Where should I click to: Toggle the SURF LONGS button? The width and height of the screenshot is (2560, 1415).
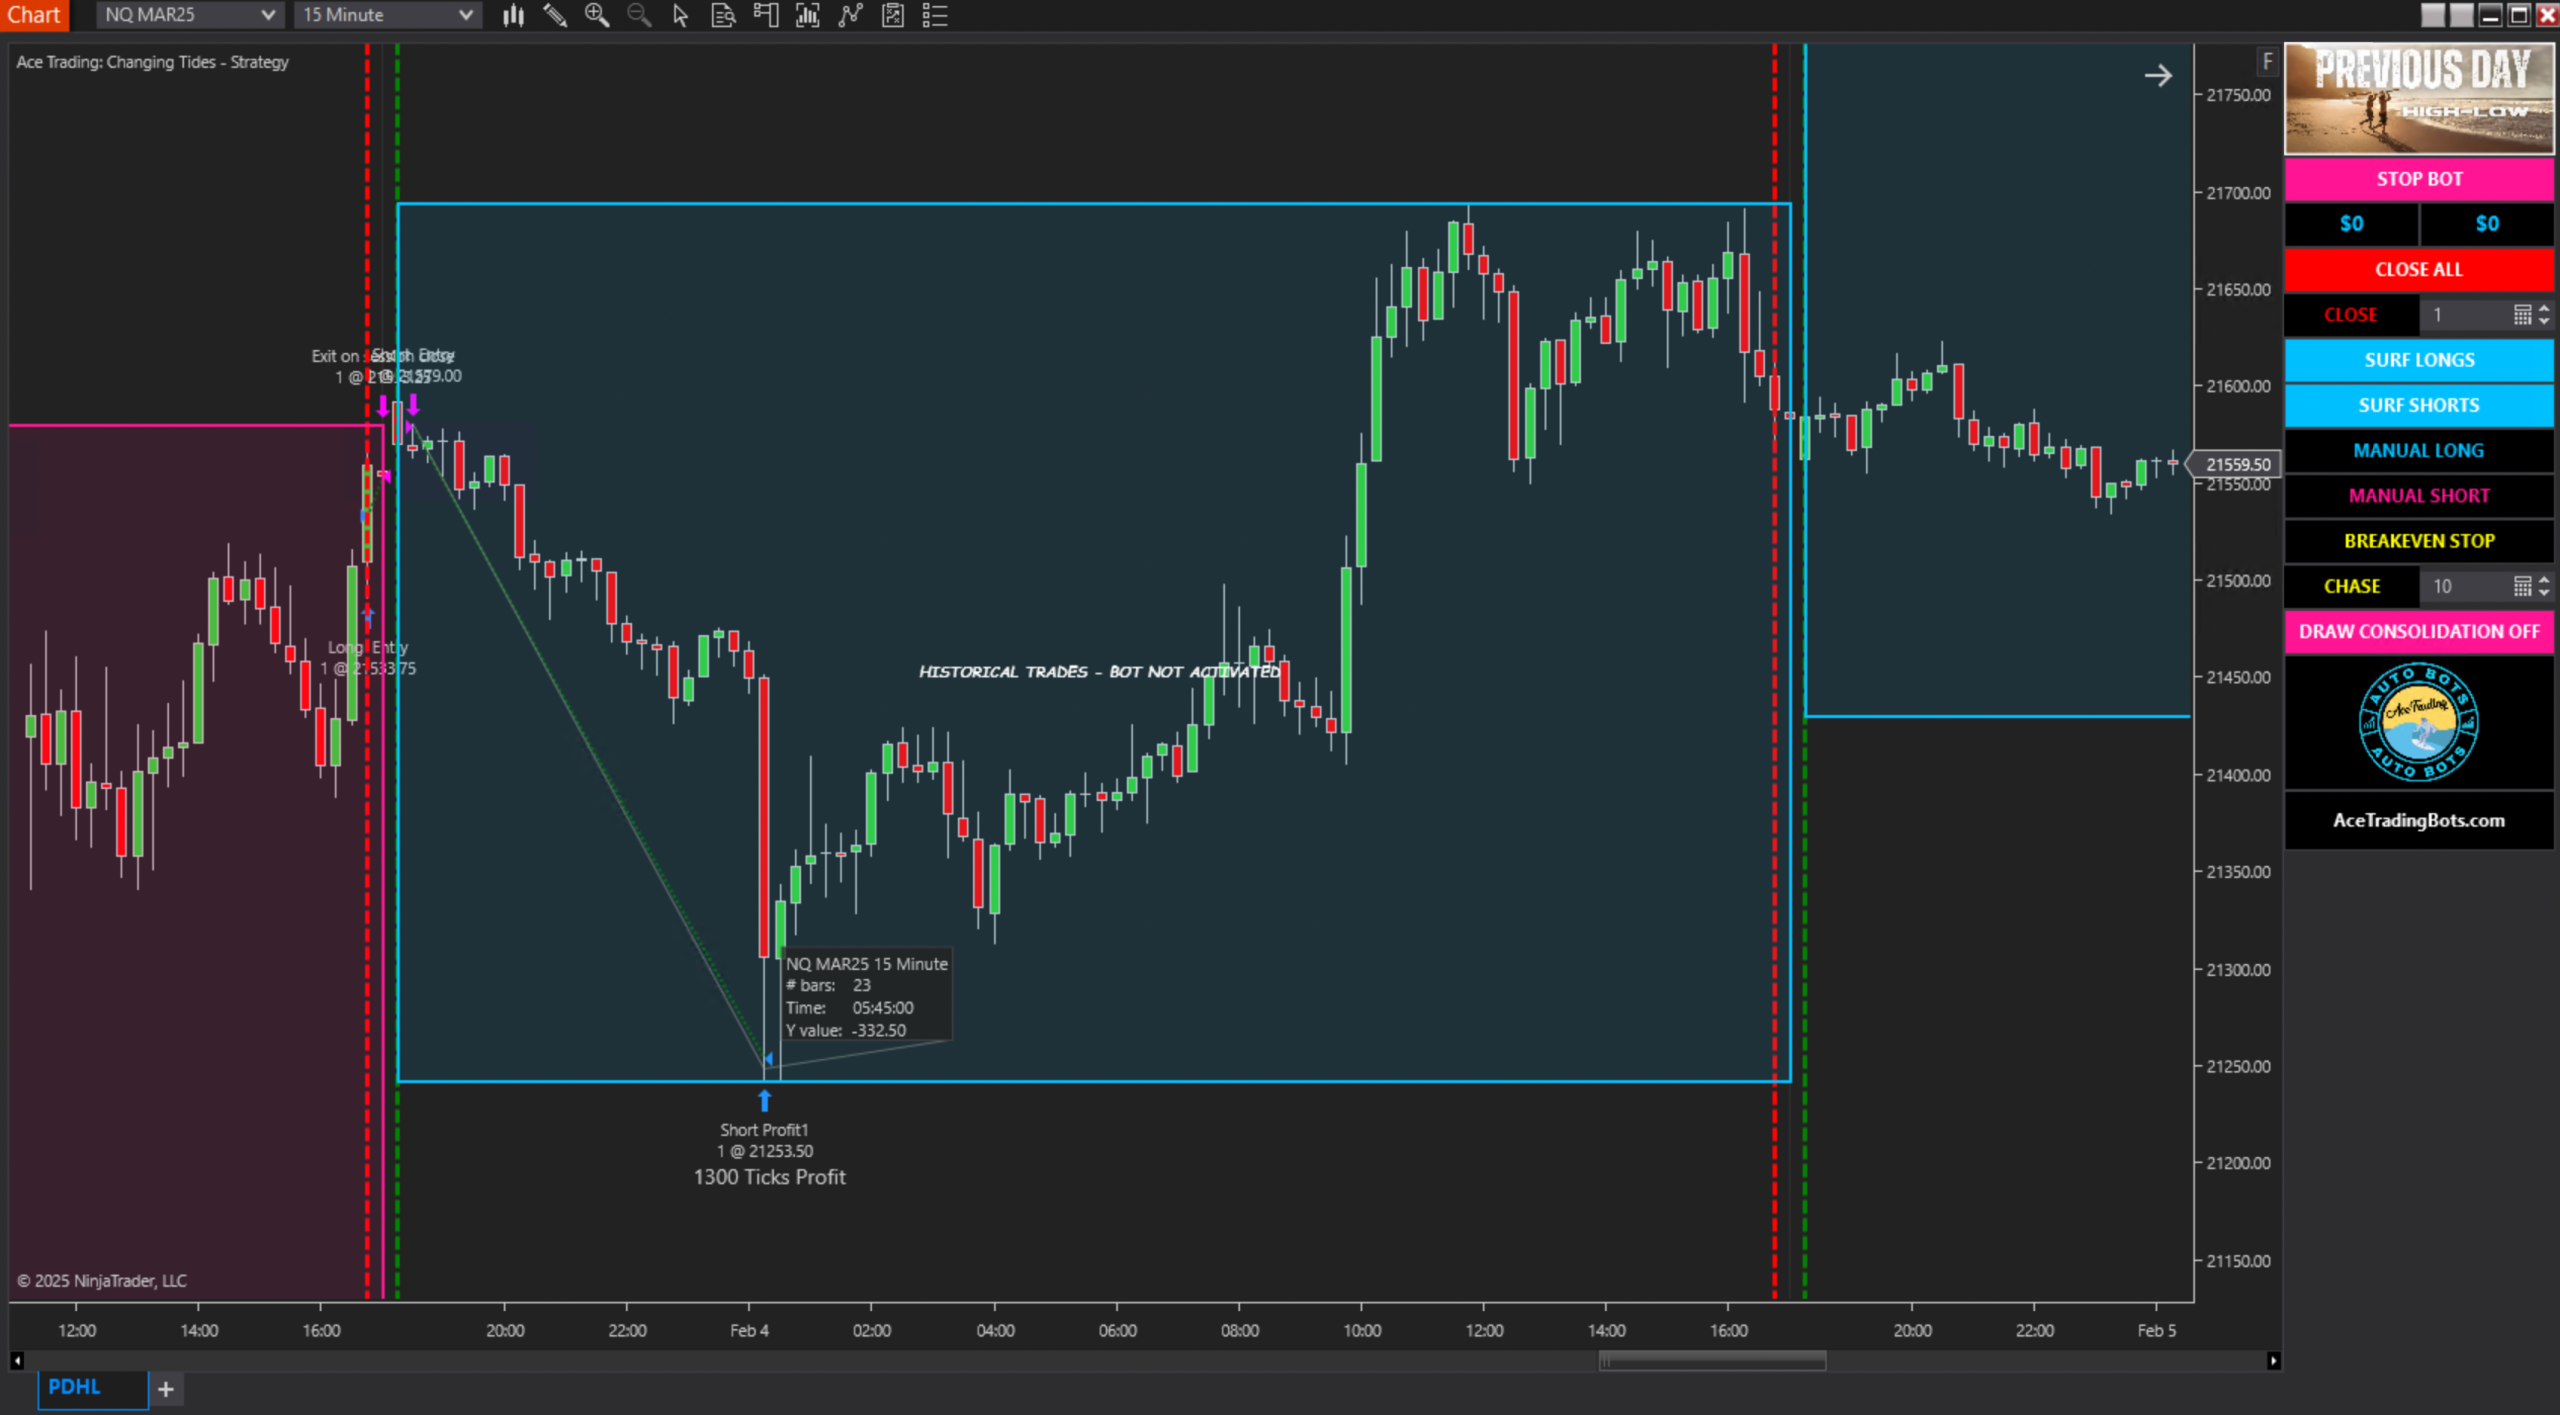pyautogui.click(x=2419, y=360)
